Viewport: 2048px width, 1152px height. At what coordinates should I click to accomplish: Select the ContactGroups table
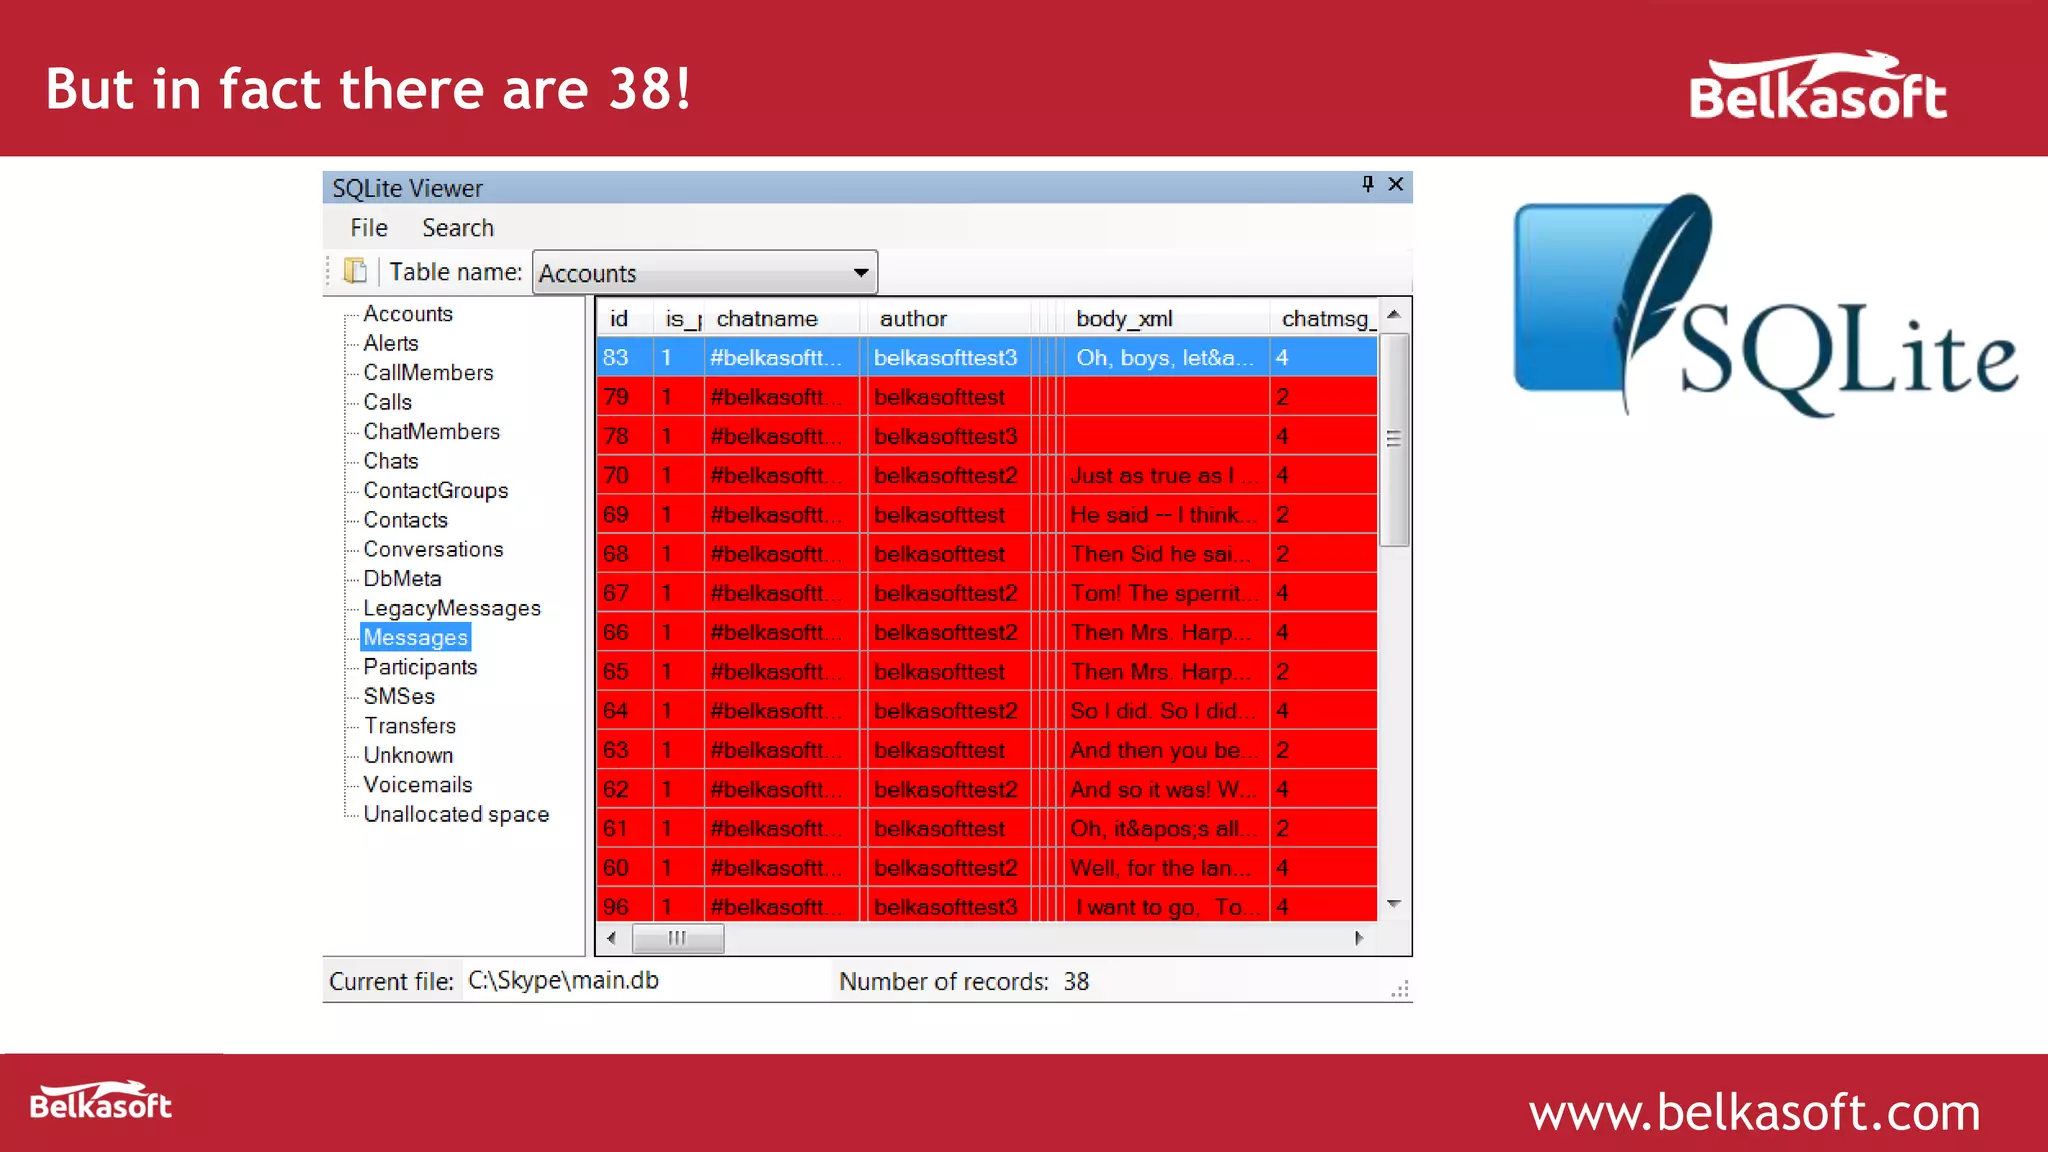(436, 491)
